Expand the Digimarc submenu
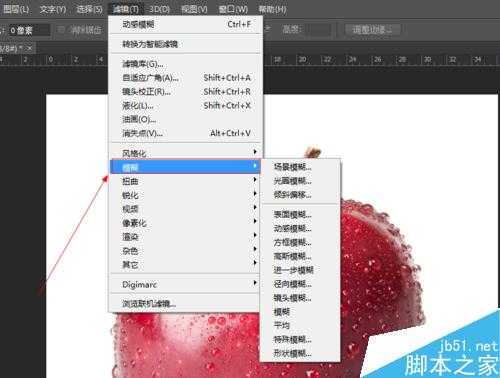500x378 pixels. point(186,284)
